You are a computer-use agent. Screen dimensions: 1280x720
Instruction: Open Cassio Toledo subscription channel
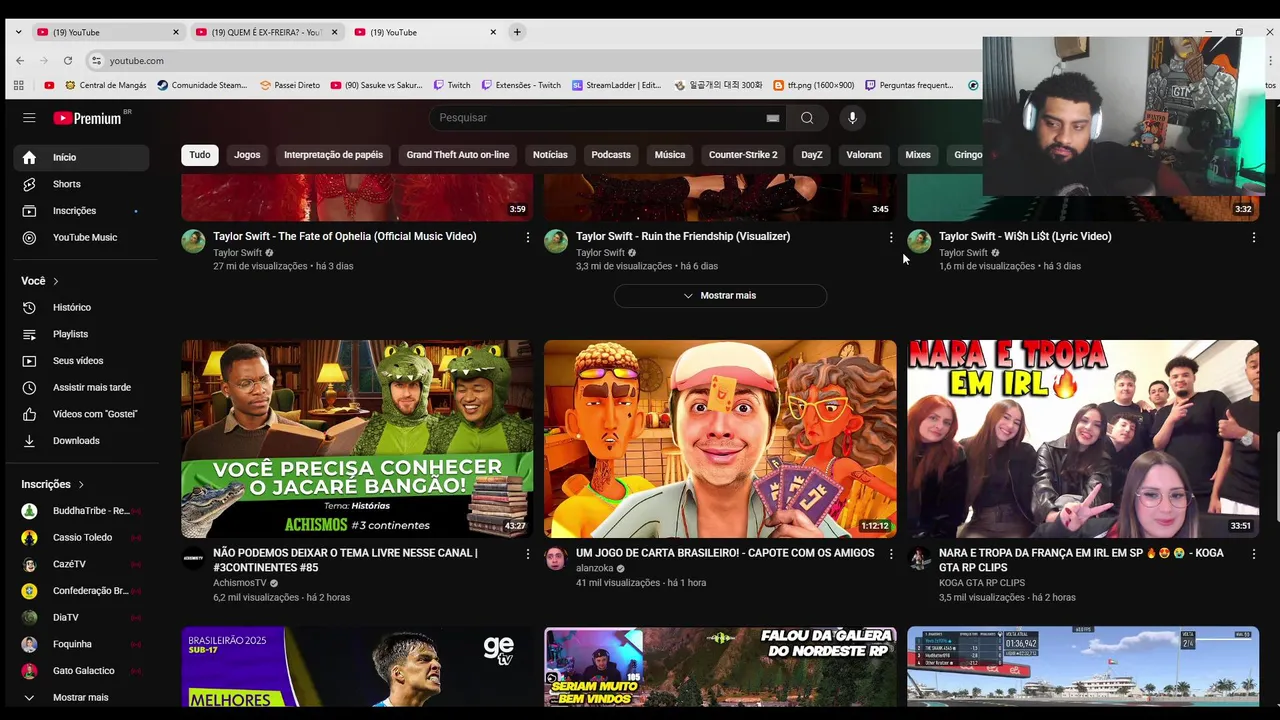coord(82,538)
